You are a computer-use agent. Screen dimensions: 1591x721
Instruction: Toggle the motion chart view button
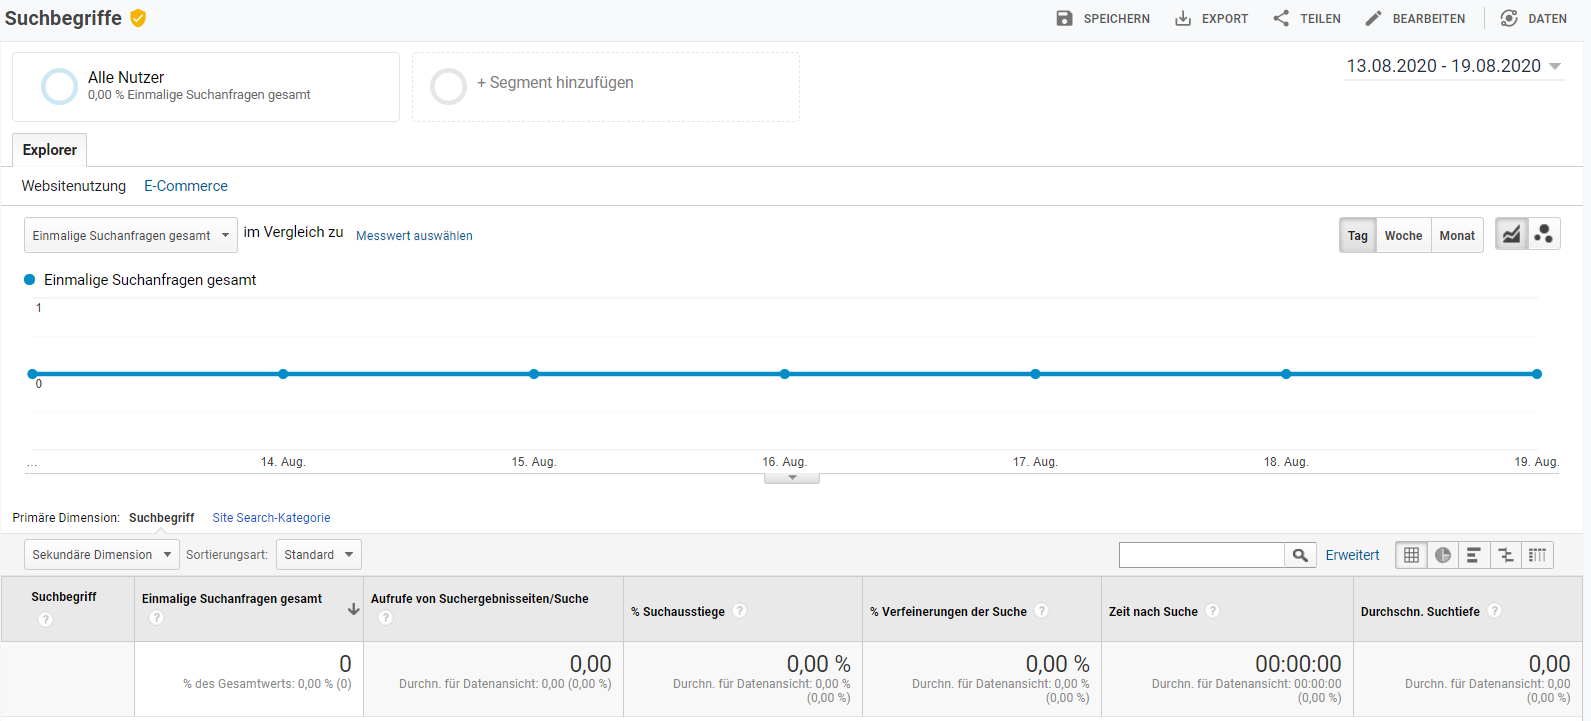1544,234
